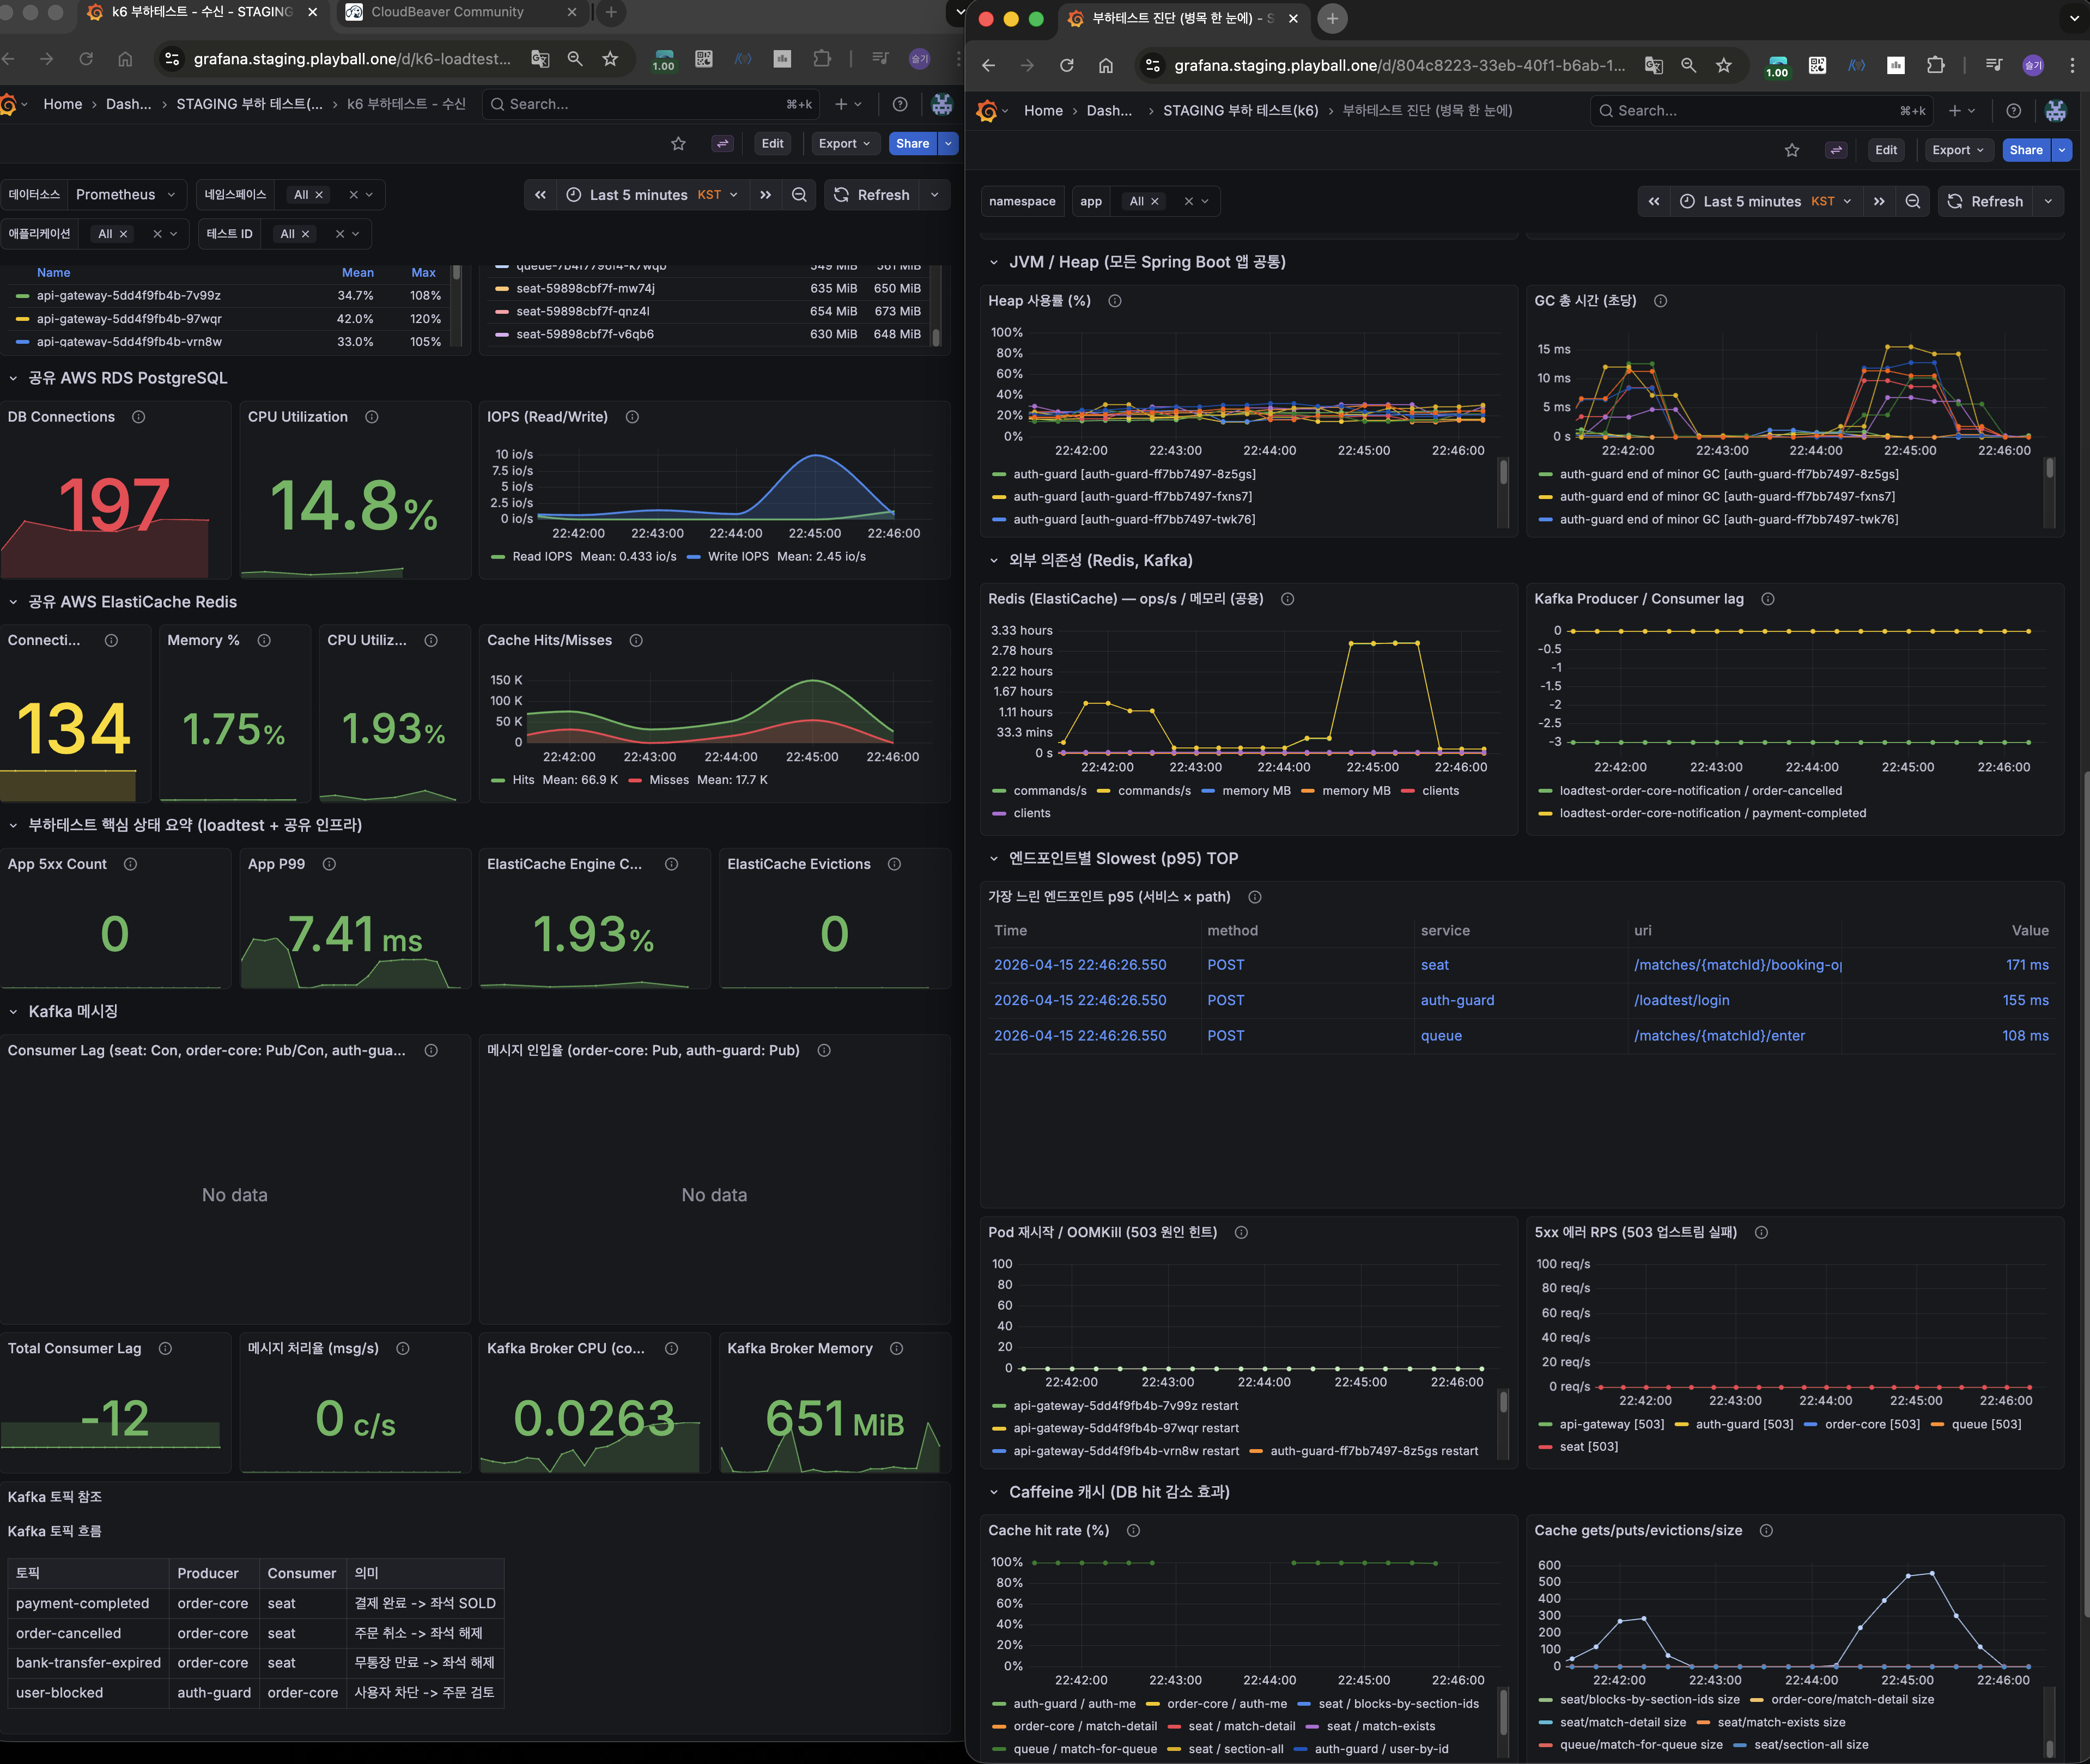Image resolution: width=2090 pixels, height=1764 pixels.
Task: Open /loadtest/login uri link in table
Action: [x=1681, y=1000]
